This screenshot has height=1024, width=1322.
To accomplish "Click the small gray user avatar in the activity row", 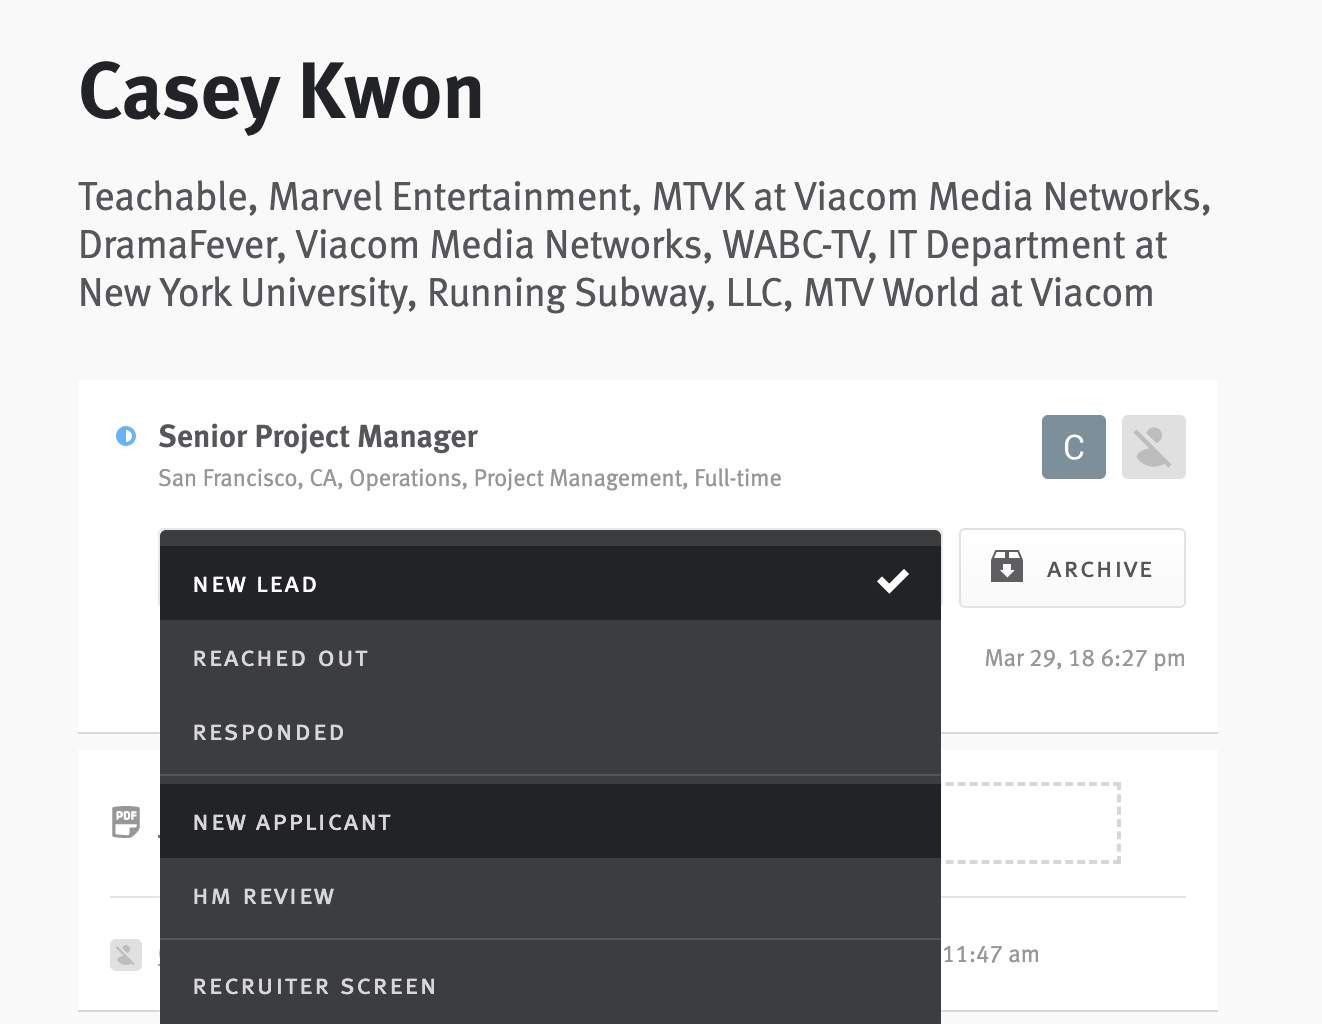I will pos(126,954).
